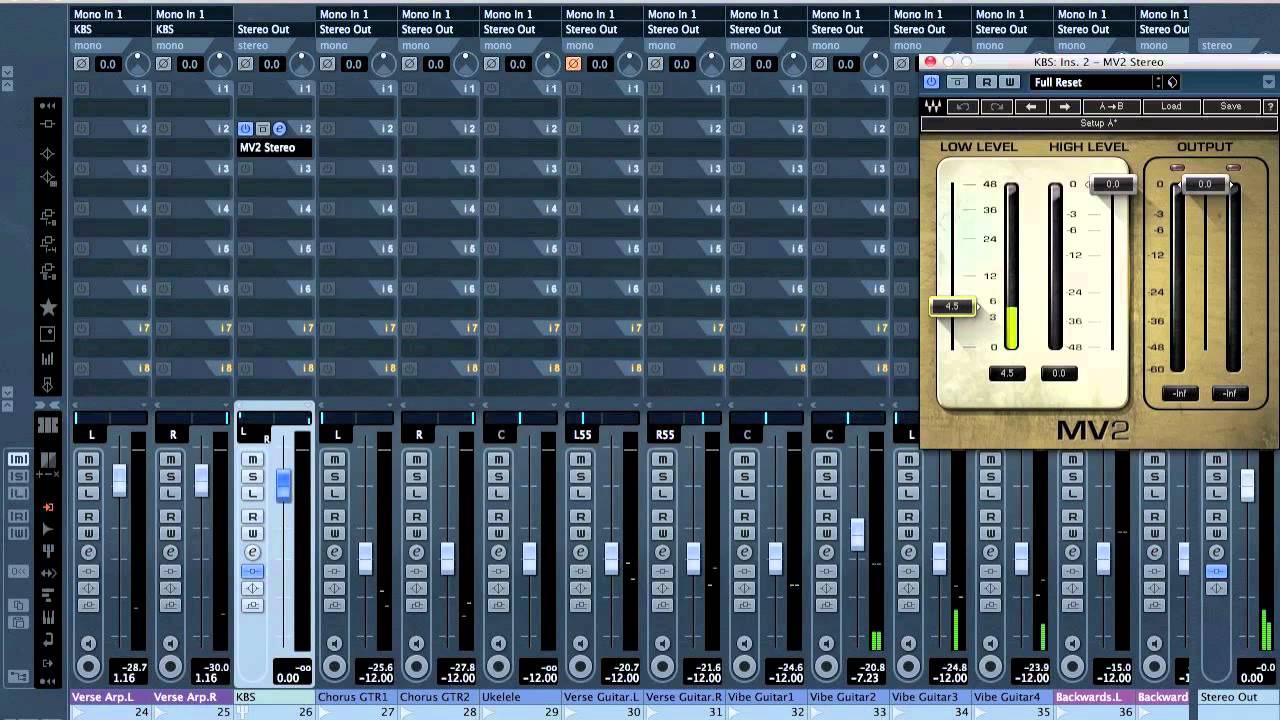Solo the KBS channel
The width and height of the screenshot is (1280, 720).
coord(252,476)
